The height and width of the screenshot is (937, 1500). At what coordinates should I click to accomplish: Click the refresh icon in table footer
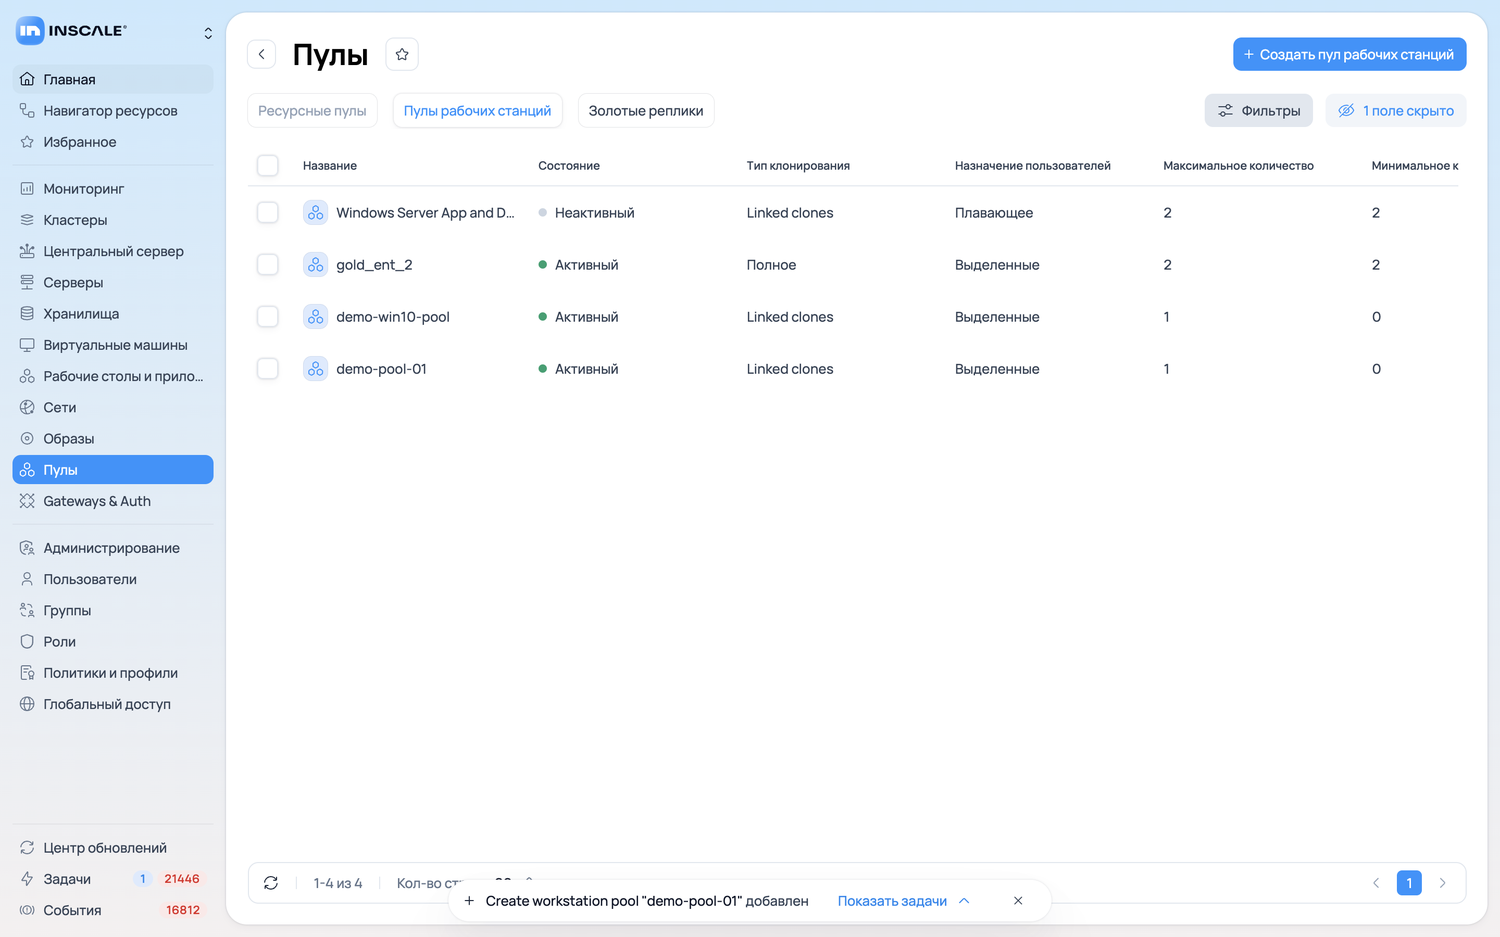click(271, 883)
